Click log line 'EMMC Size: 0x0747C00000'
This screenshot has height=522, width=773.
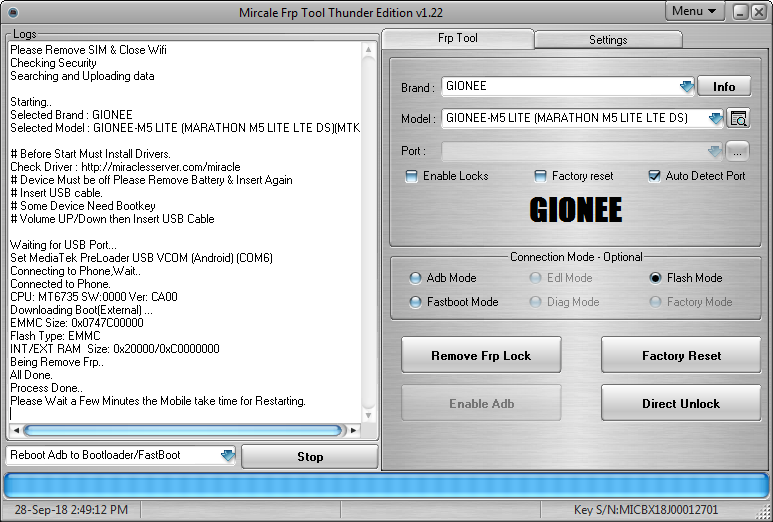76,323
